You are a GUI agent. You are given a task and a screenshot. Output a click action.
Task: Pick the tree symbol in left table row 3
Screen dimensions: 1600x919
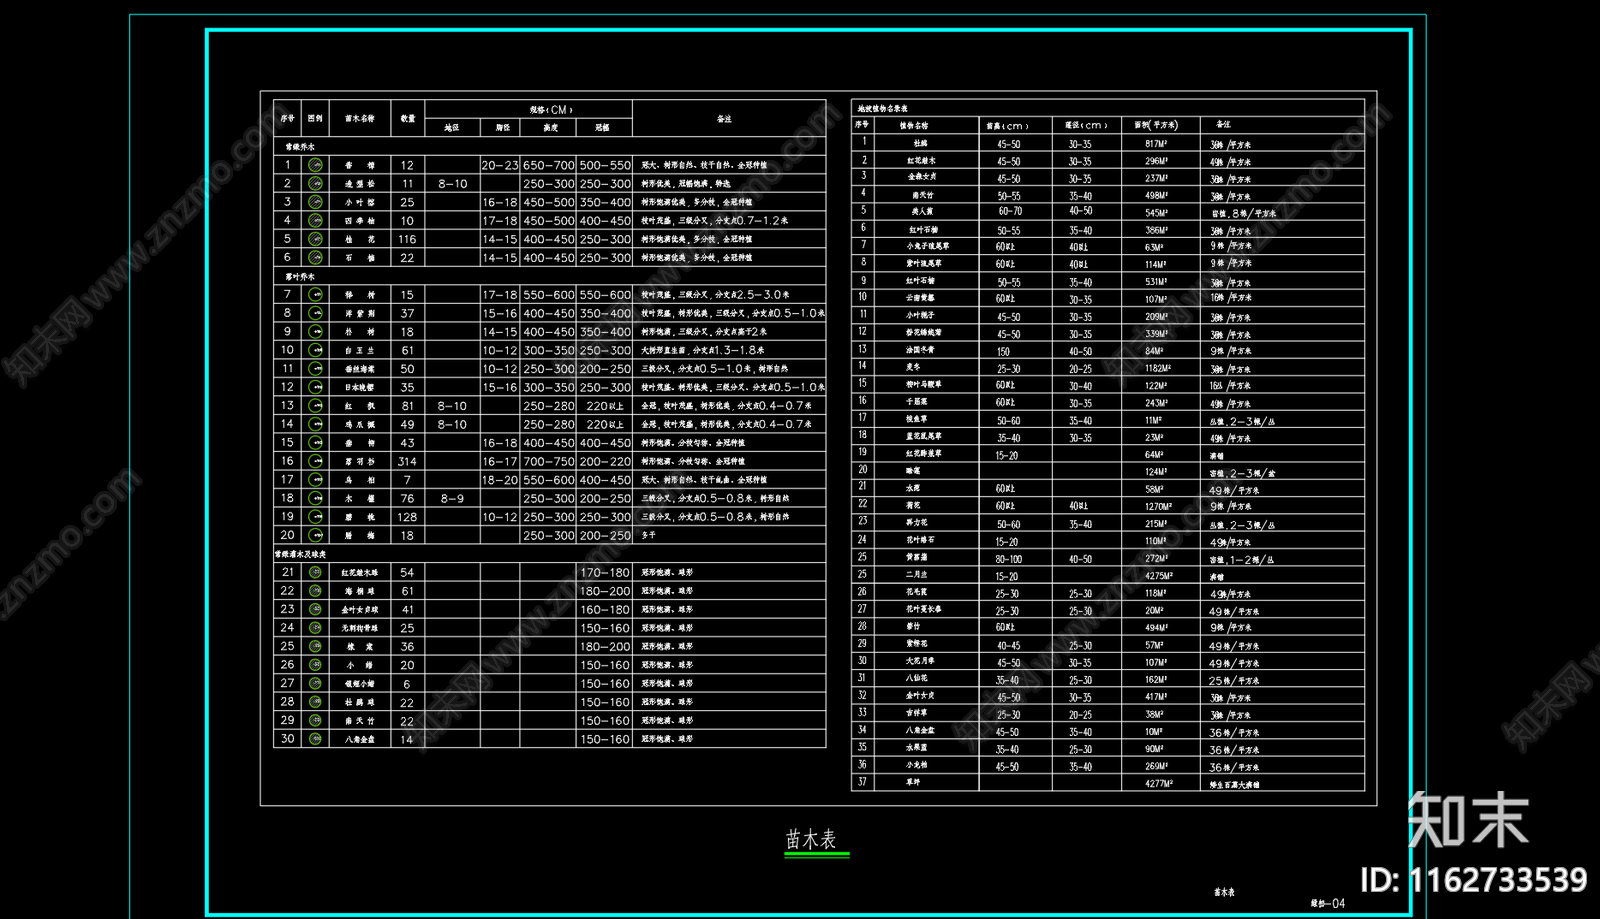pyautogui.click(x=315, y=202)
